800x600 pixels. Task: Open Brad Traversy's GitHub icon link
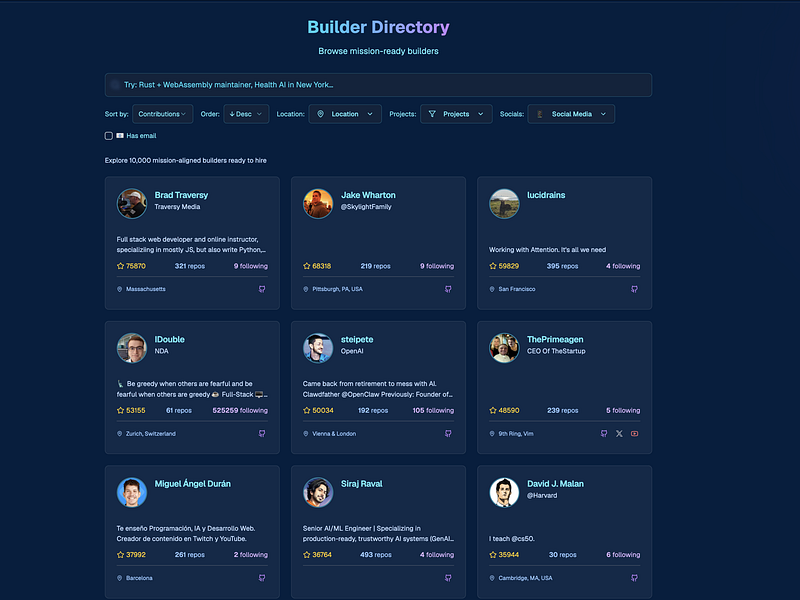[262, 289]
